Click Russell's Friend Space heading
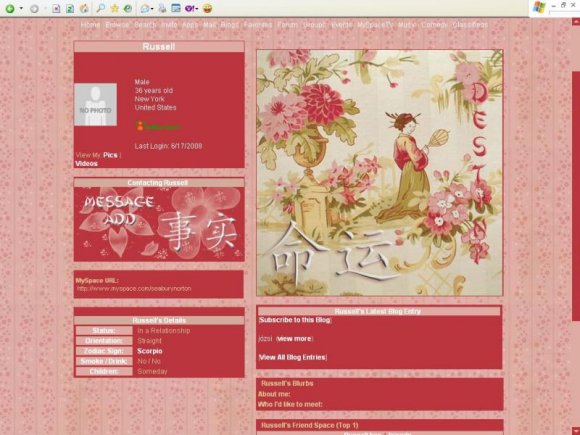The image size is (580, 435). [x=310, y=425]
